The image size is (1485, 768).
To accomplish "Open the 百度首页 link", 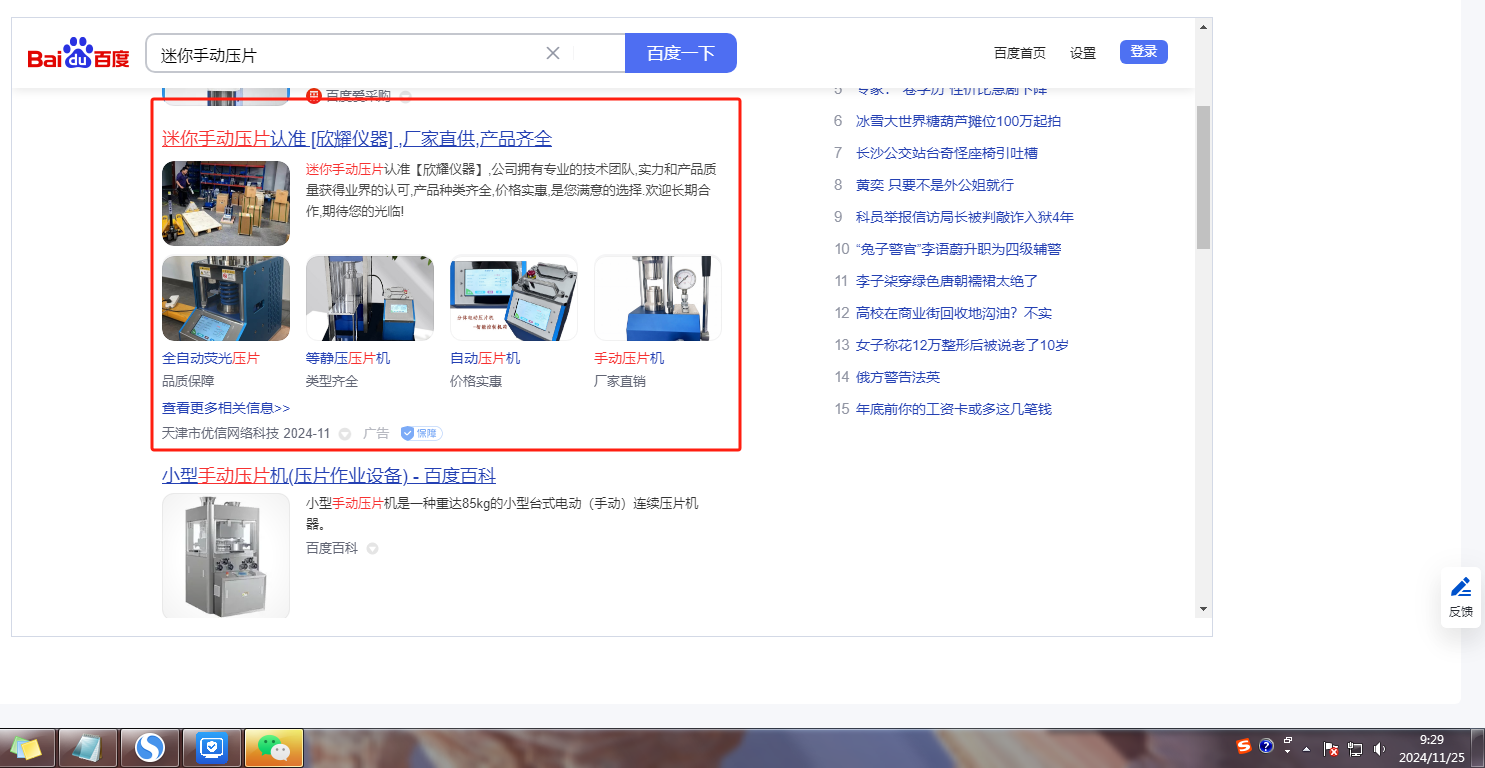I will [1020, 53].
